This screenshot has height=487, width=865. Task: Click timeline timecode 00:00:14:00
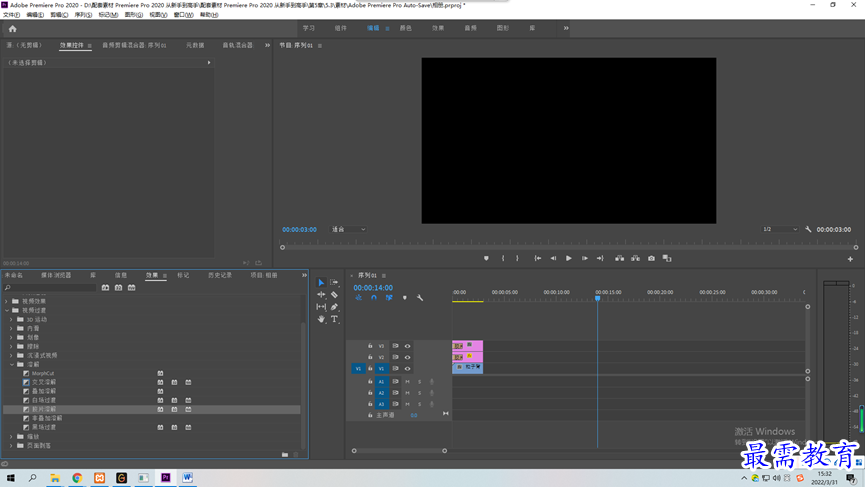373,288
